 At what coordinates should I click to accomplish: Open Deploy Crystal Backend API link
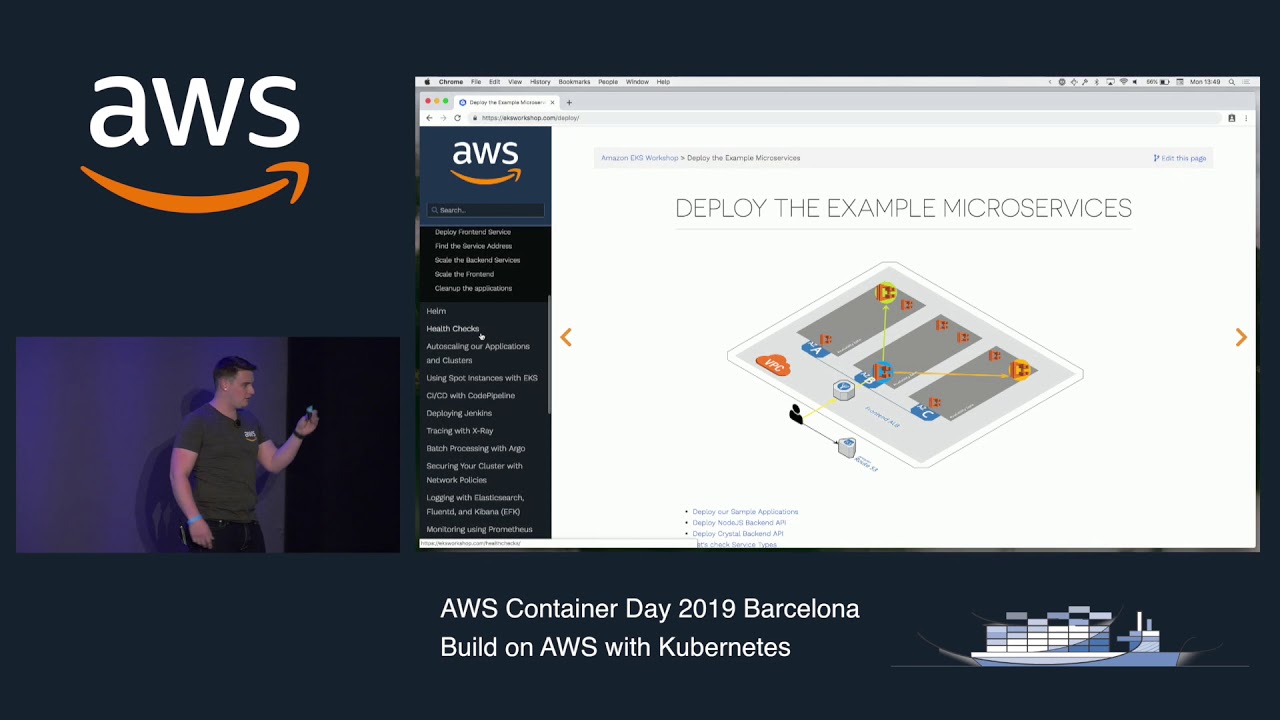coord(738,534)
